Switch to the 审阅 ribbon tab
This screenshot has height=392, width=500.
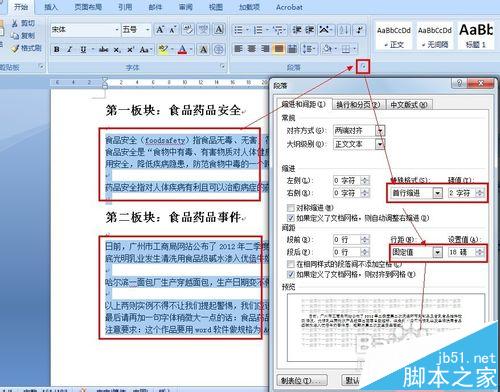click(x=186, y=7)
